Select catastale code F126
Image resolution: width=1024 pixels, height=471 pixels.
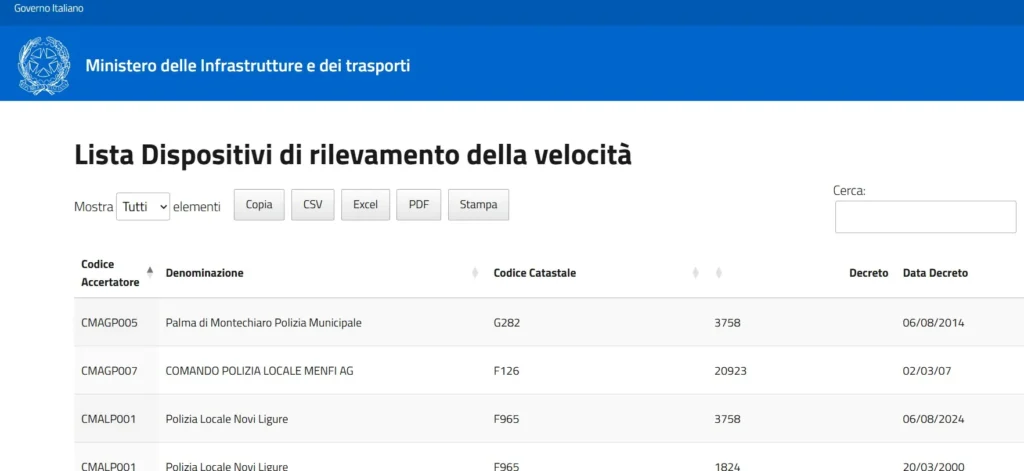pos(506,371)
